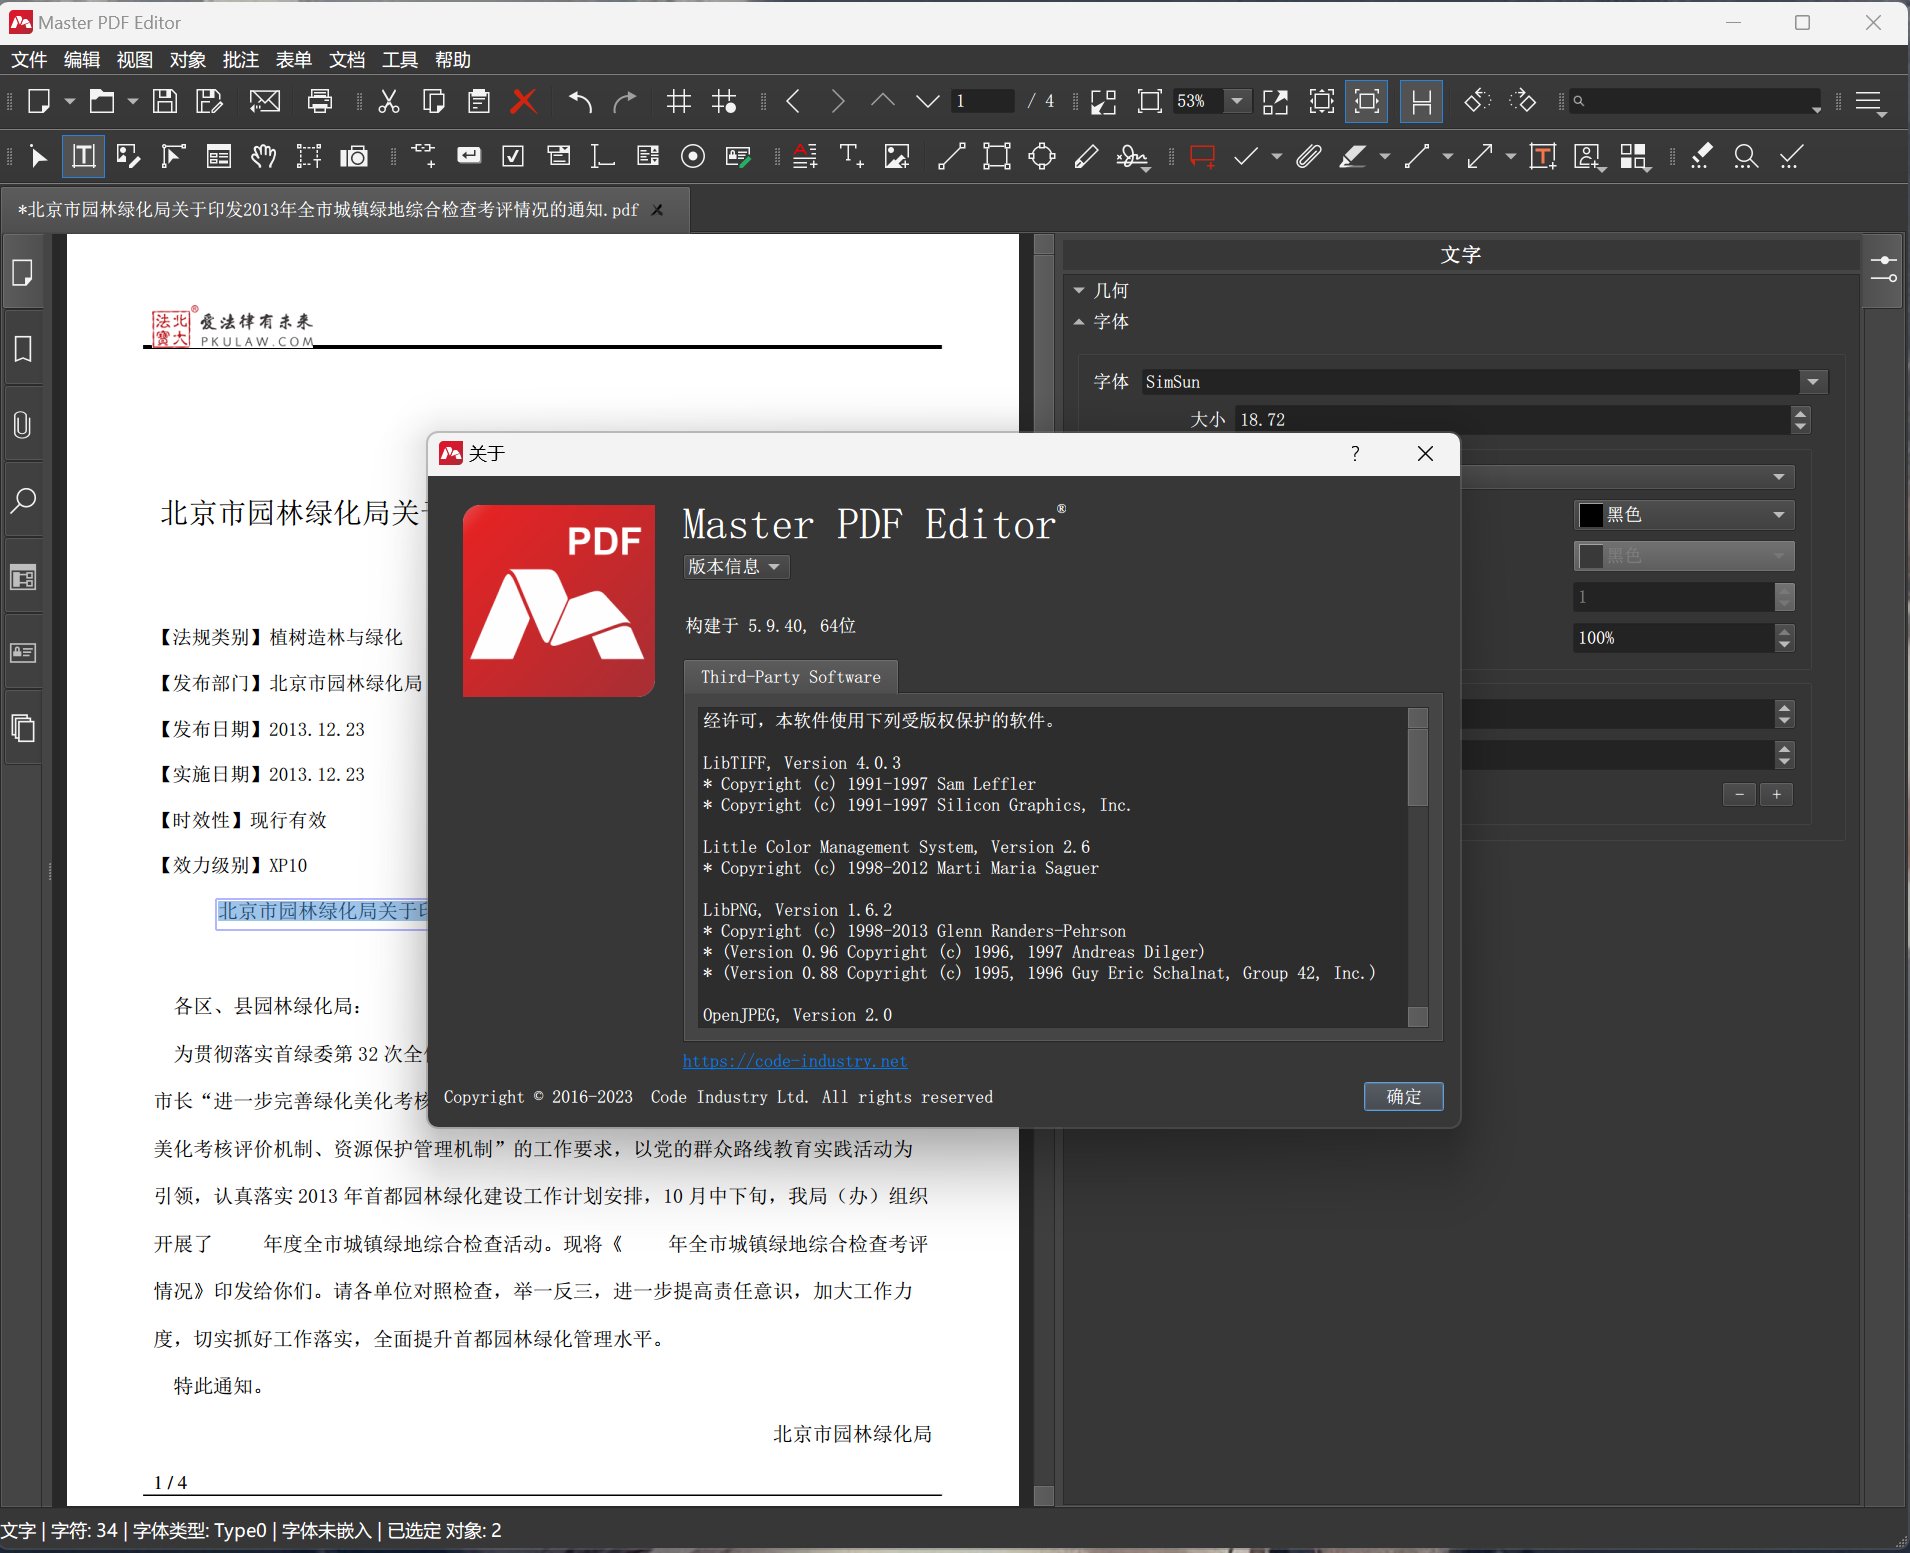Image resolution: width=1910 pixels, height=1553 pixels.
Task: Click the Paste clipboard icon
Action: (x=479, y=101)
